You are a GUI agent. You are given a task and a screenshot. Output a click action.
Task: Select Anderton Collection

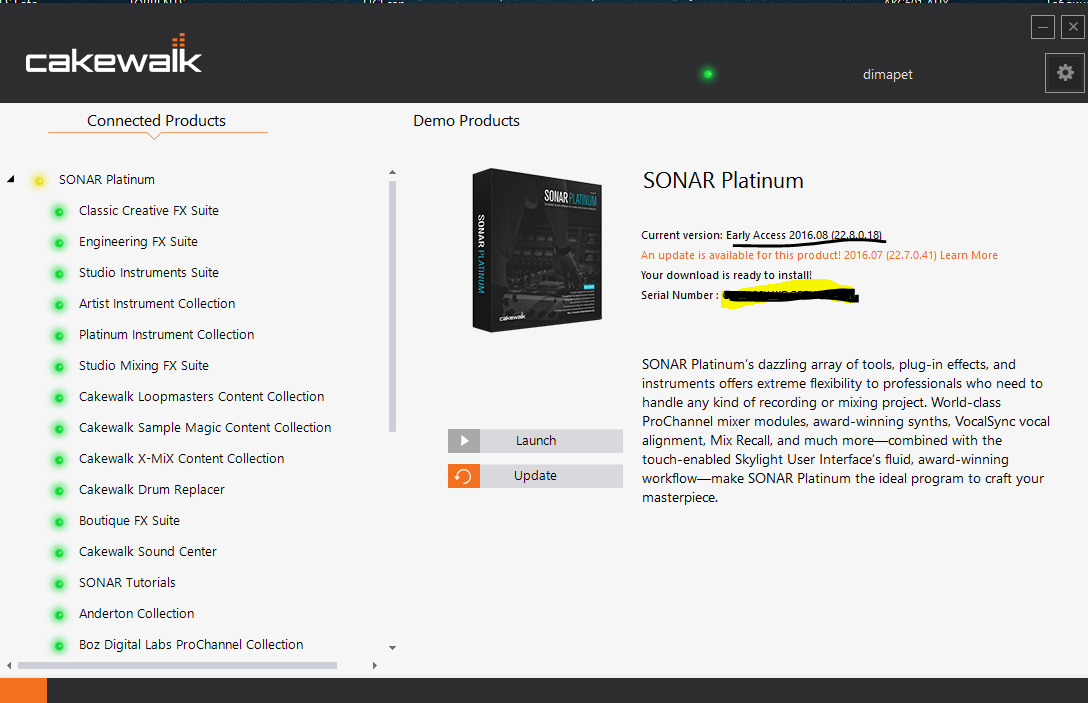pos(136,613)
